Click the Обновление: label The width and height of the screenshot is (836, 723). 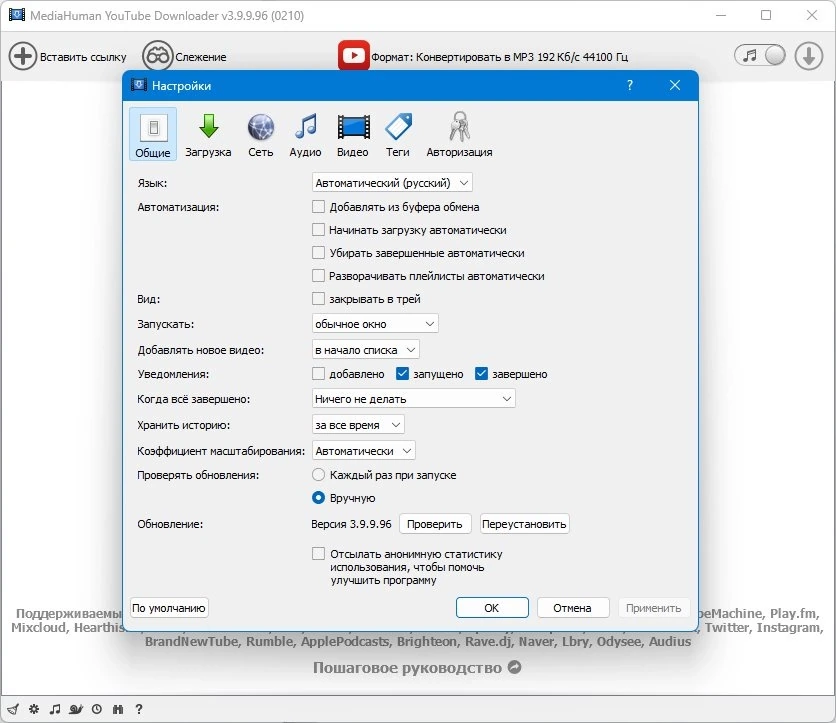[170, 524]
